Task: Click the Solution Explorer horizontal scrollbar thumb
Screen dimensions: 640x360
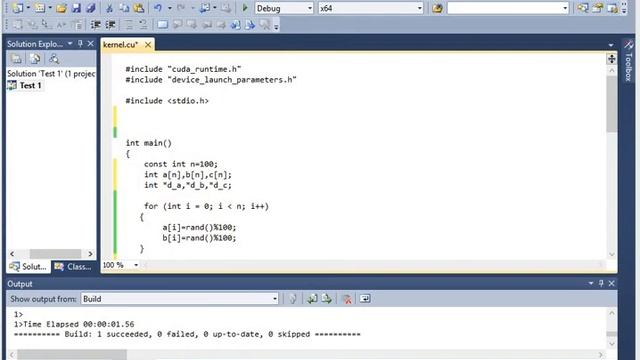Action: pyautogui.click(x=55, y=254)
